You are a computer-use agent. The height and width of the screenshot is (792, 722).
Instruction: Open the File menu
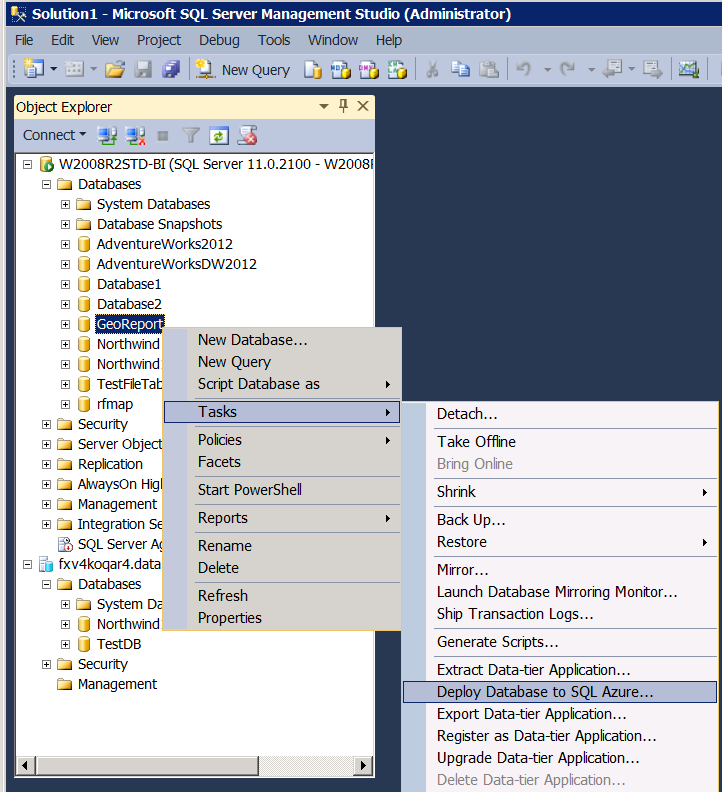24,40
